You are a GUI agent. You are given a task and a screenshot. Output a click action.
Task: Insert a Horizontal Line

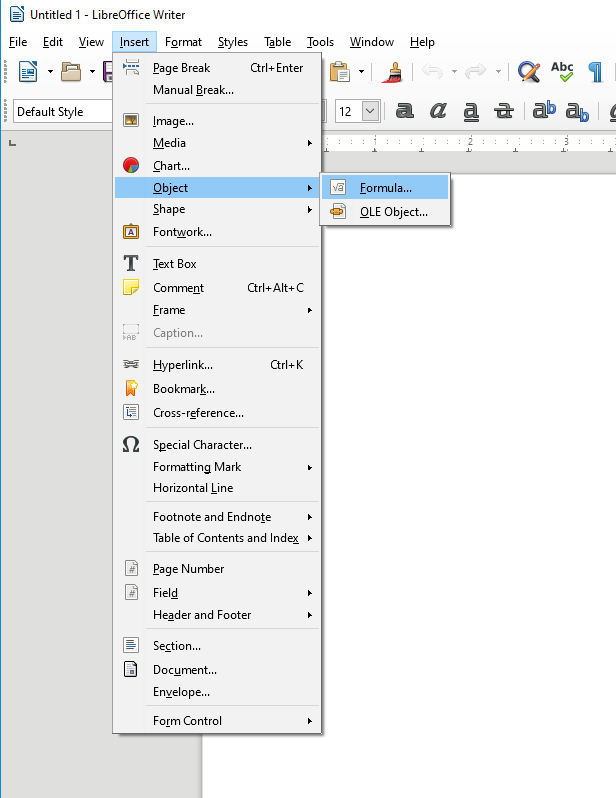pos(217,488)
